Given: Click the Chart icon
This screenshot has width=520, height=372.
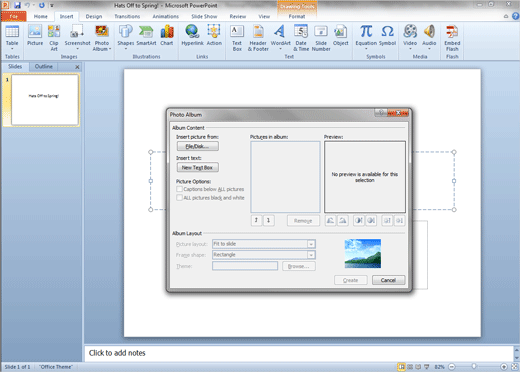Looking at the screenshot, I should coord(167,32).
